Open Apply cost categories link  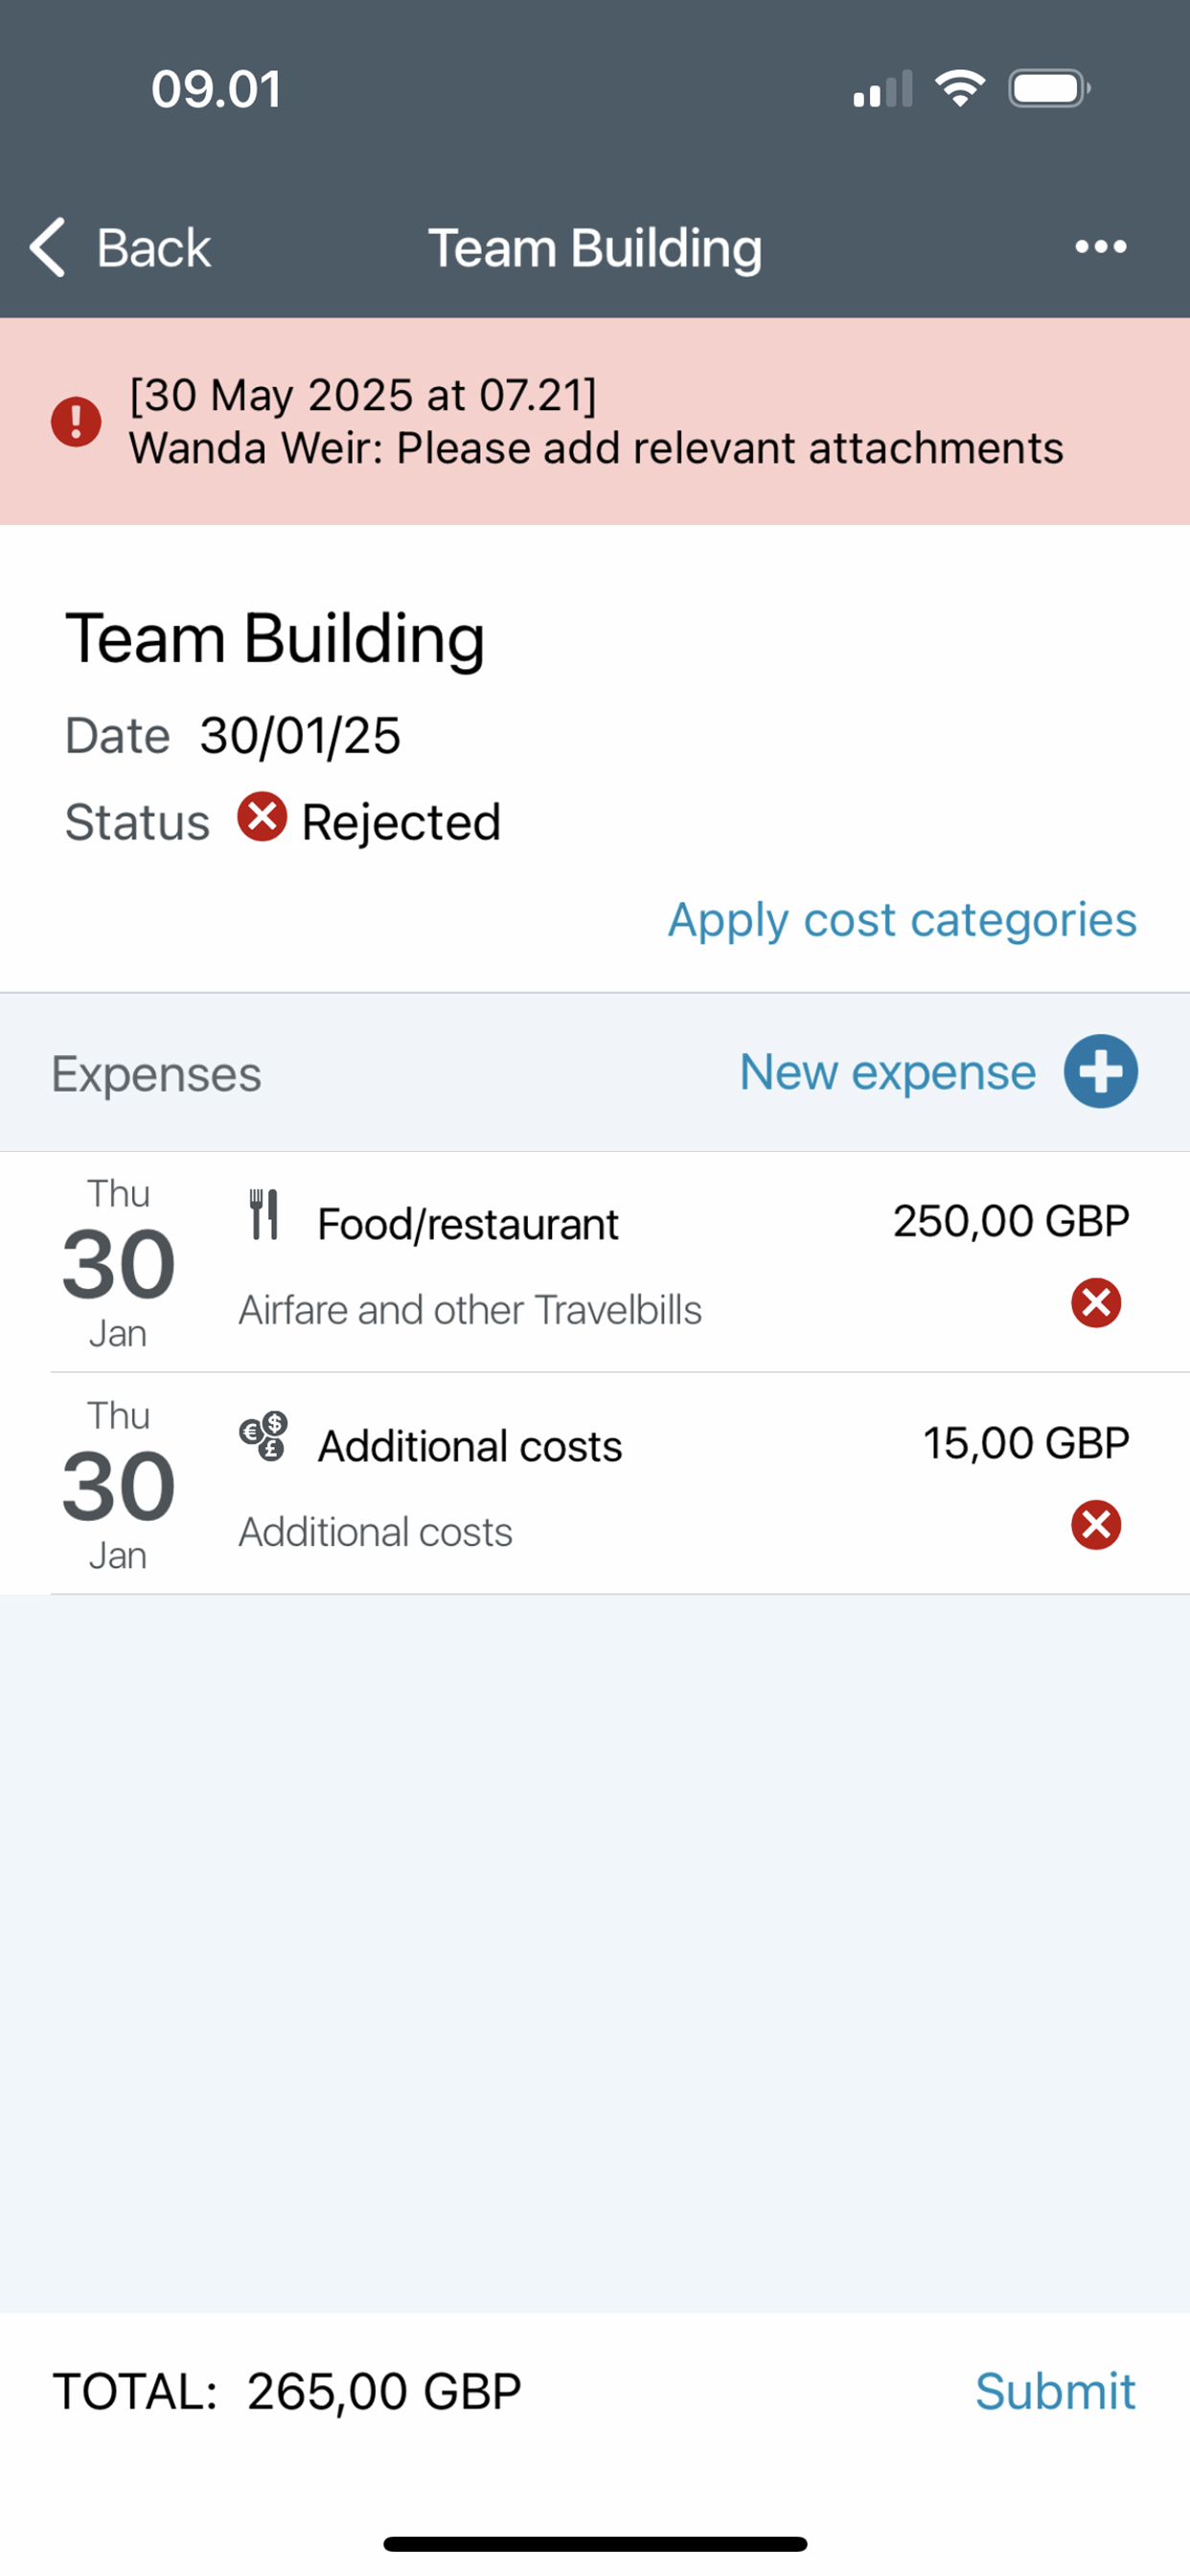click(902, 919)
